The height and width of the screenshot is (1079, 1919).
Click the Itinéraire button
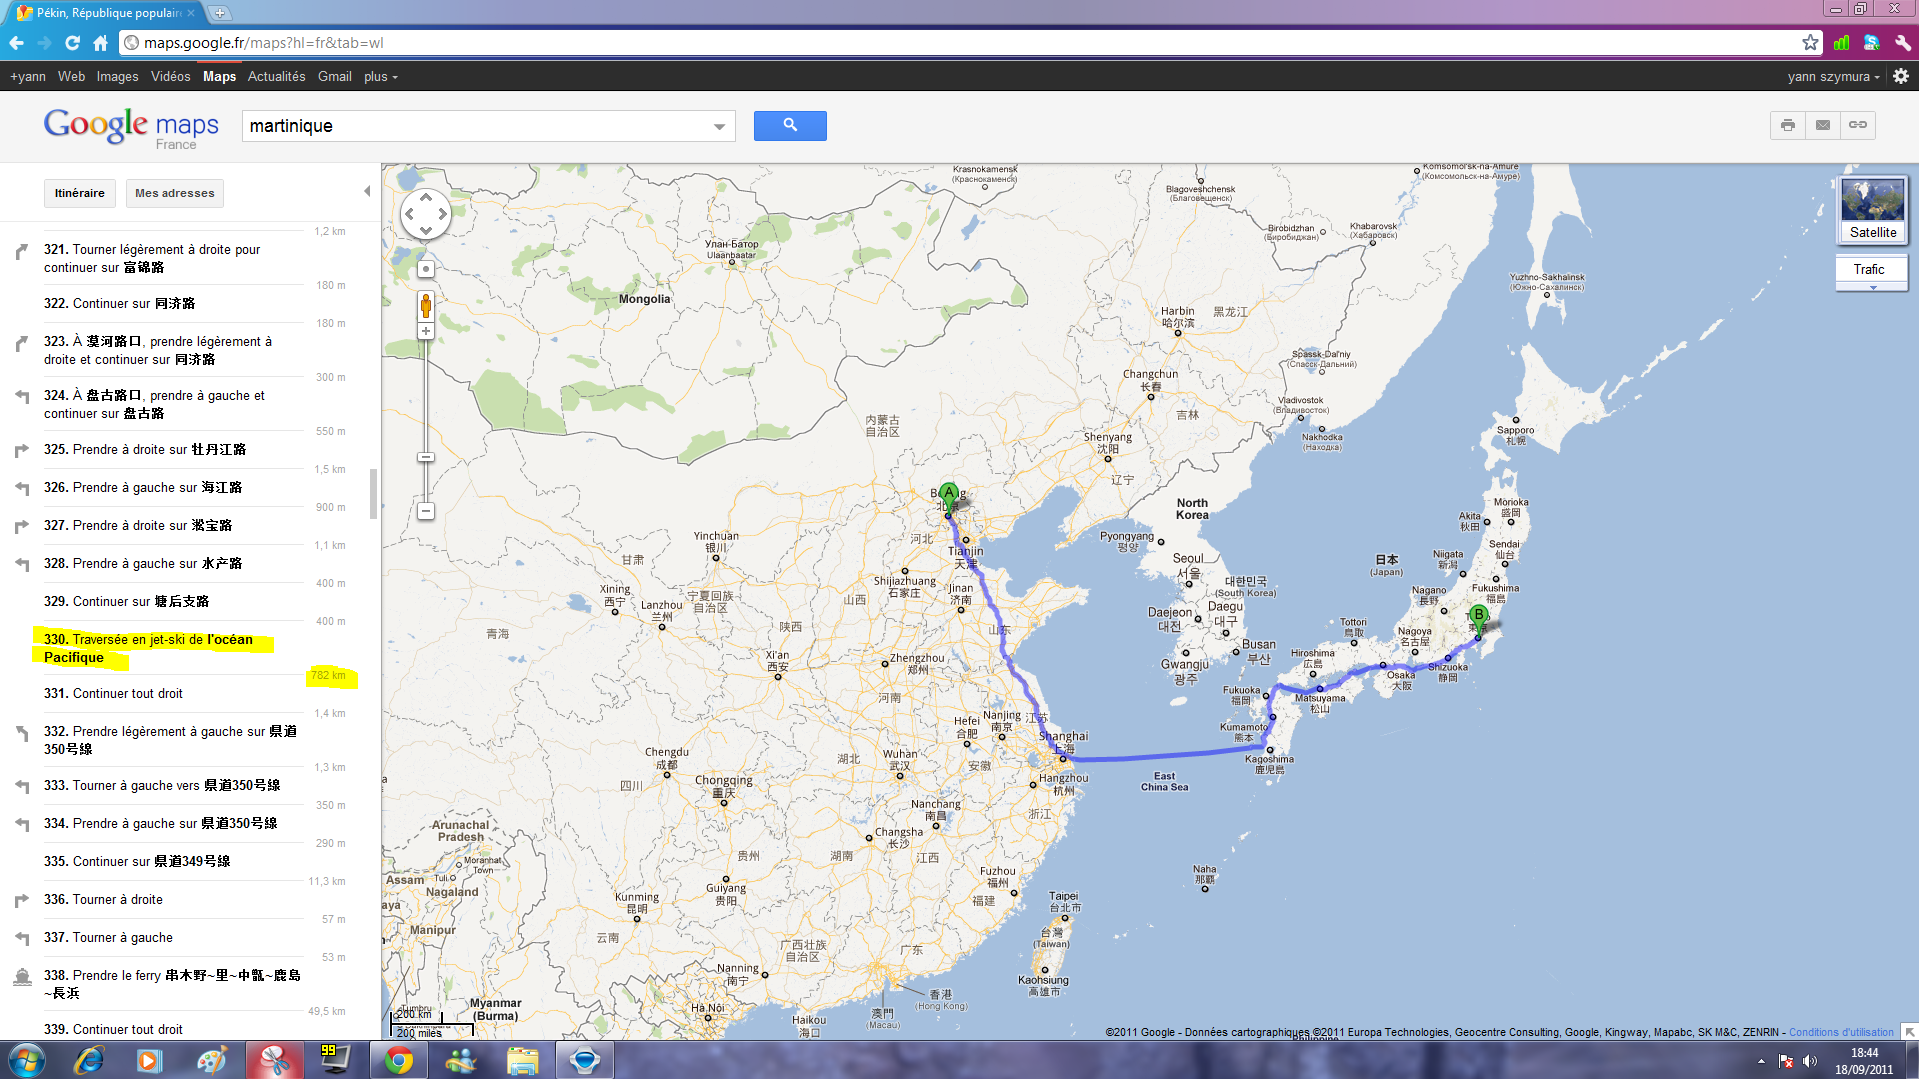79,193
